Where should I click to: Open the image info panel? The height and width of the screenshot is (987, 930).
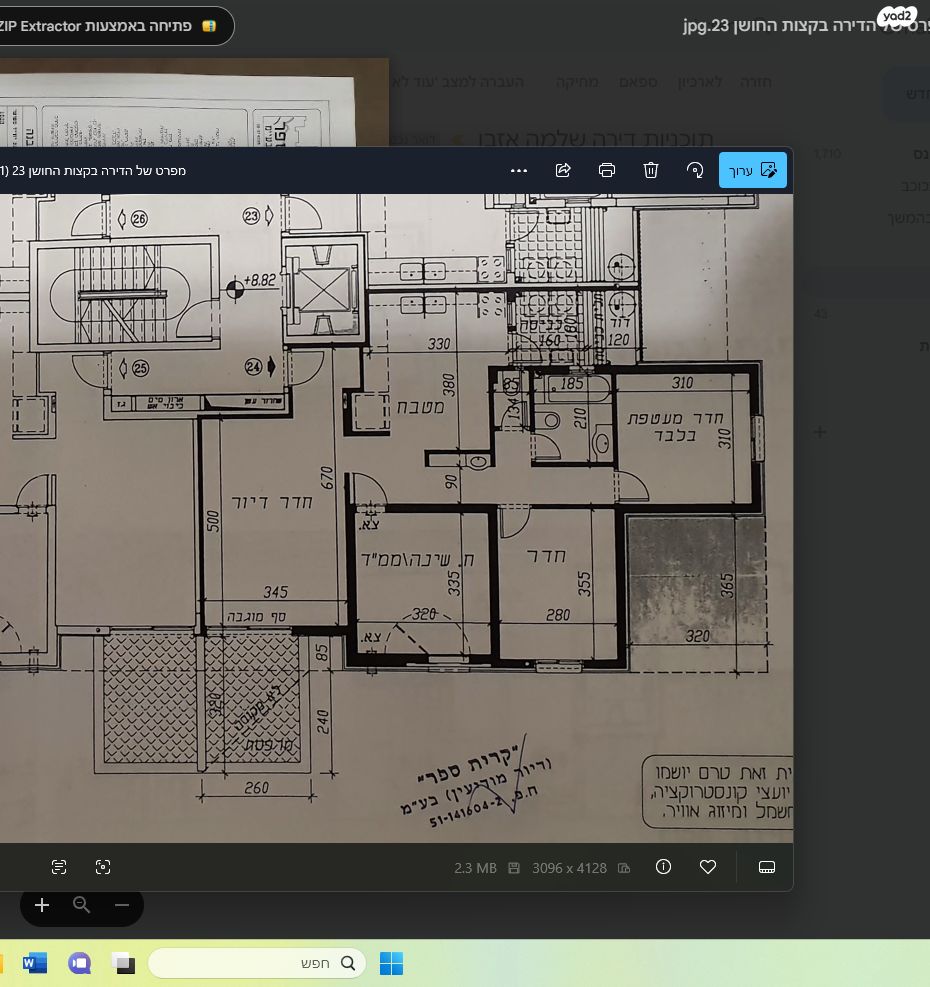pos(663,867)
